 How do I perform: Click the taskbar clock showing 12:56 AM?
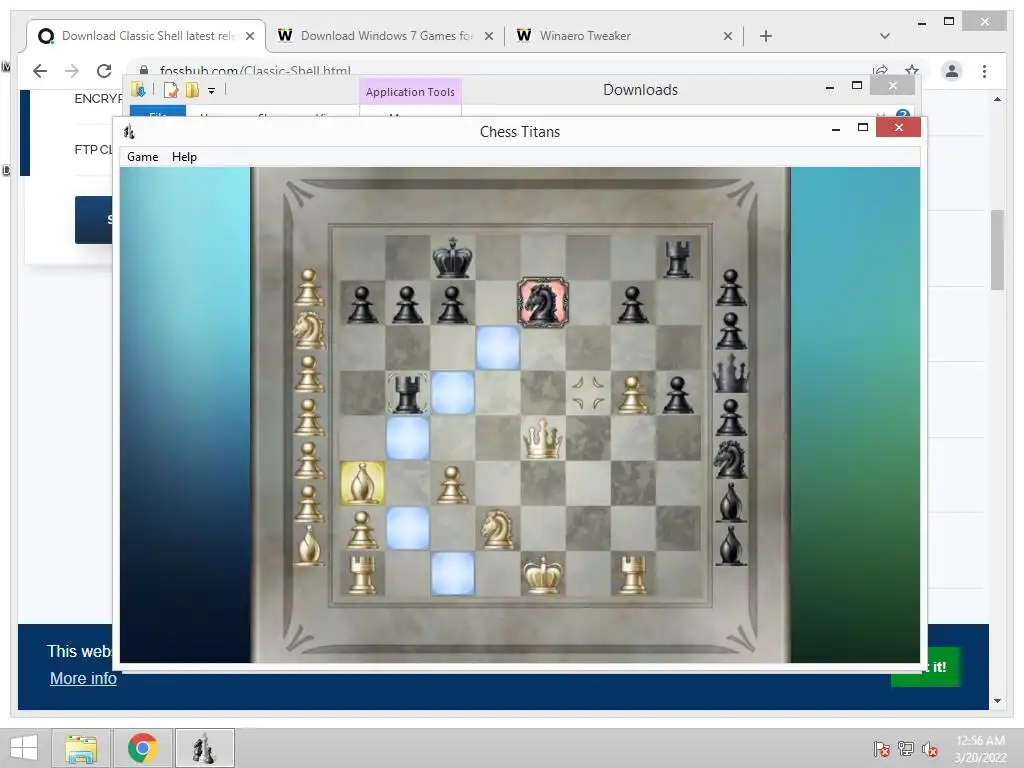pyautogui.click(x=980, y=748)
